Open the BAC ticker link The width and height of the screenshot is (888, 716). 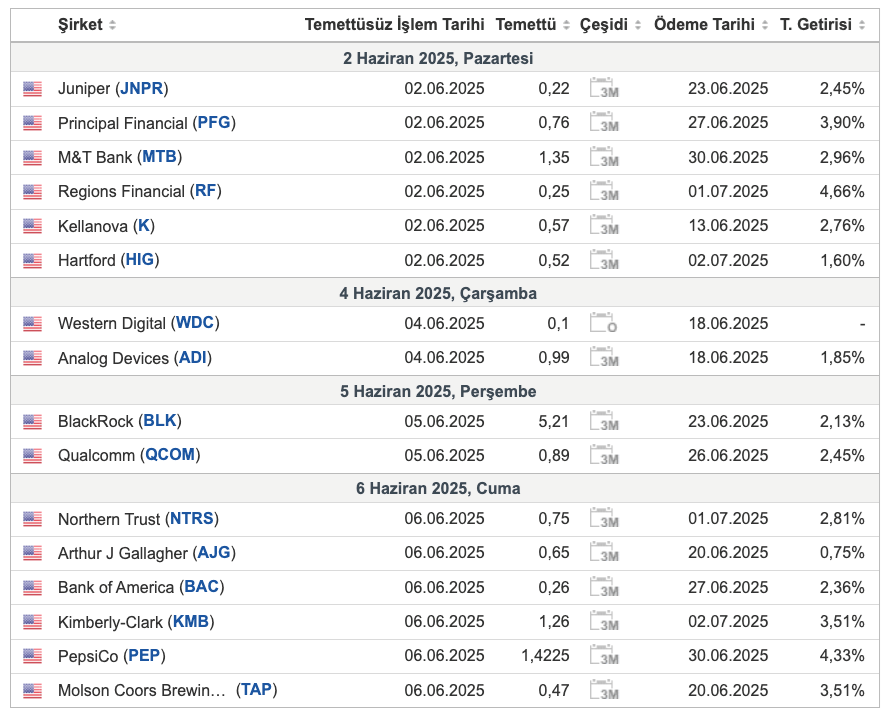point(202,587)
